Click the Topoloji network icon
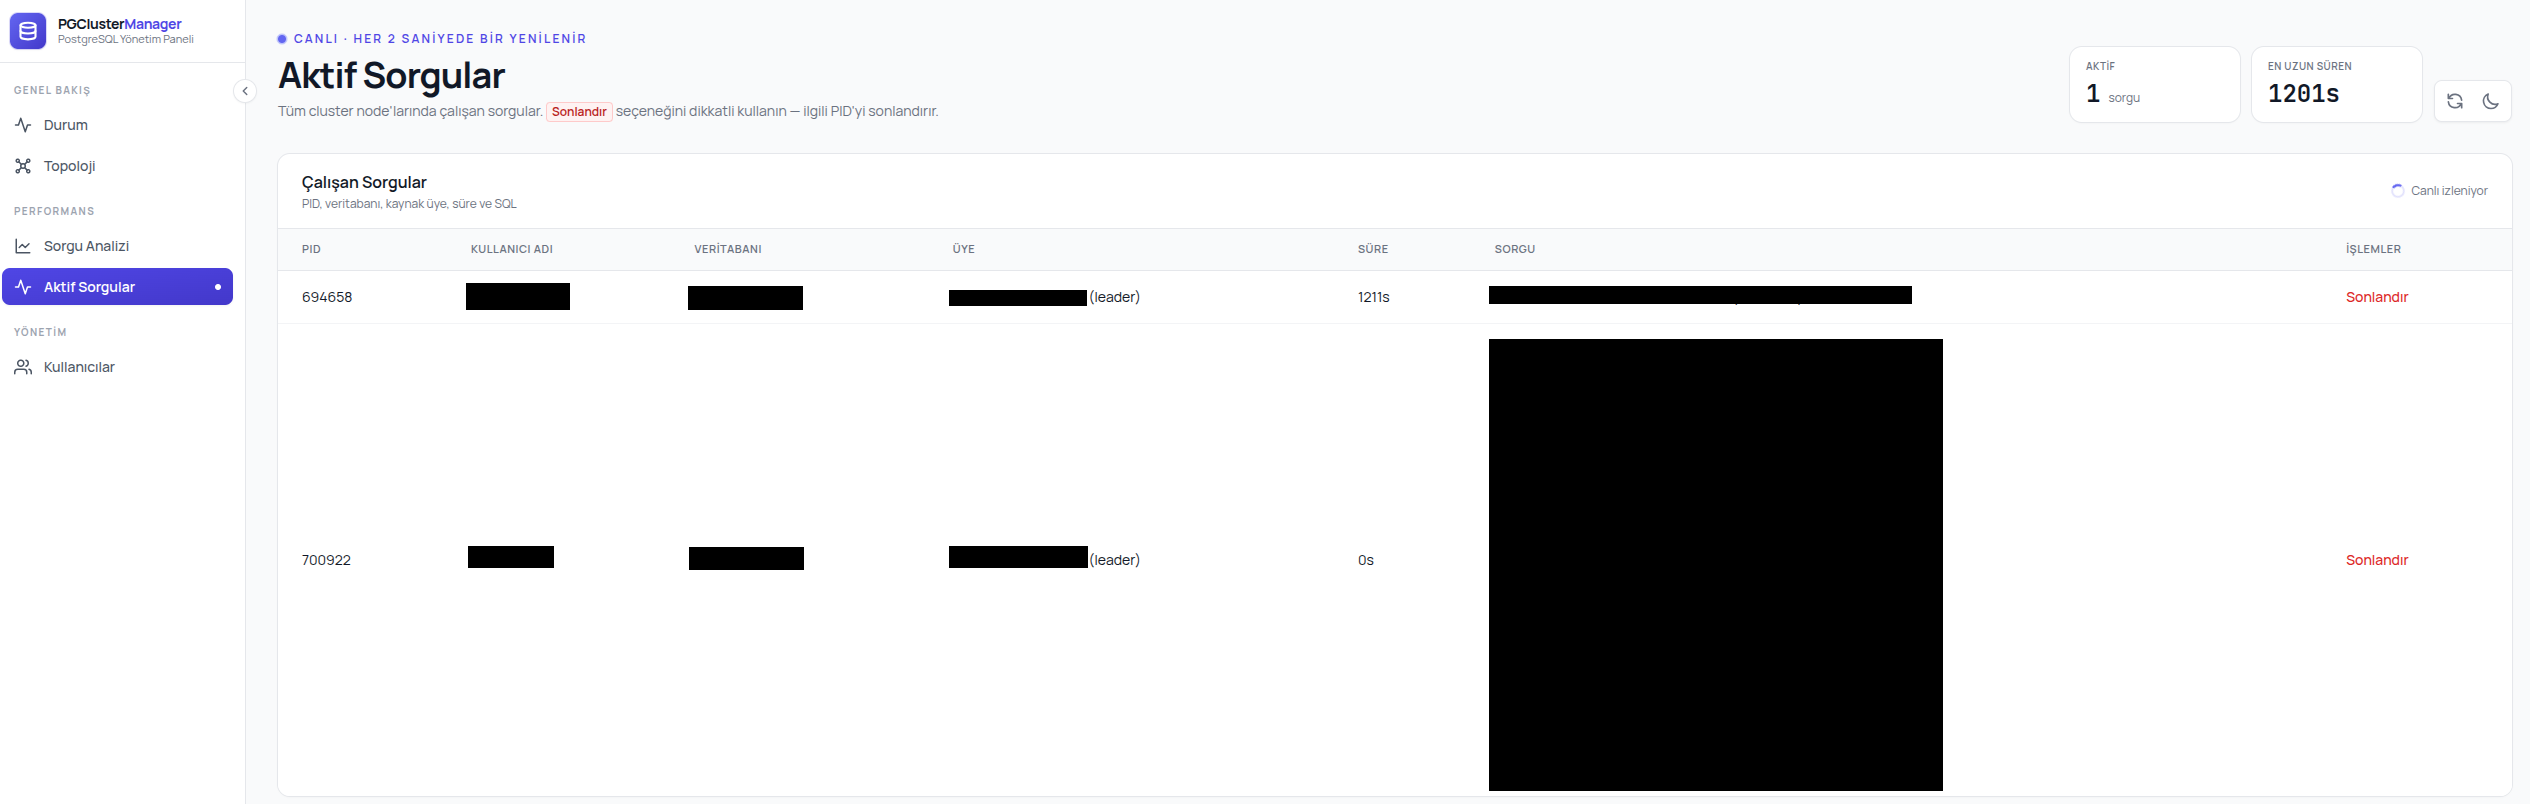 click(x=23, y=166)
